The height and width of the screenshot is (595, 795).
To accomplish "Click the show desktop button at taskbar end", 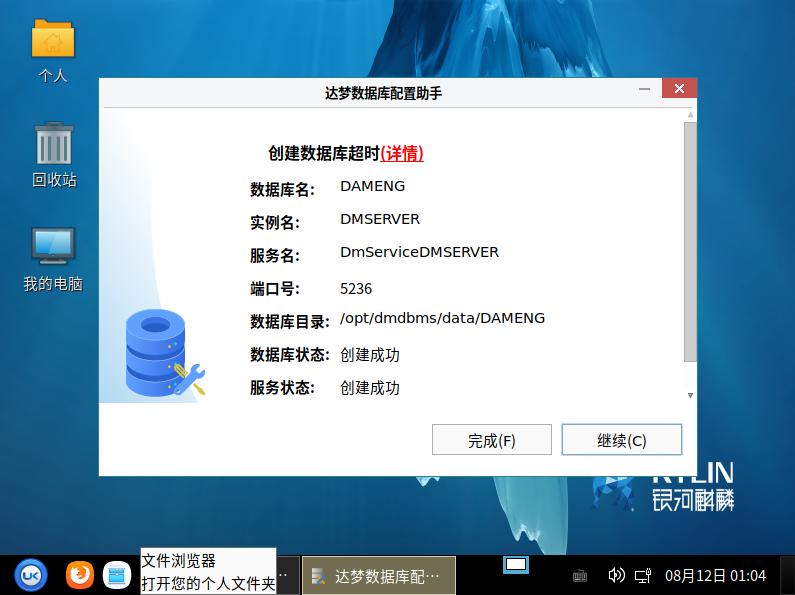I will point(787,575).
